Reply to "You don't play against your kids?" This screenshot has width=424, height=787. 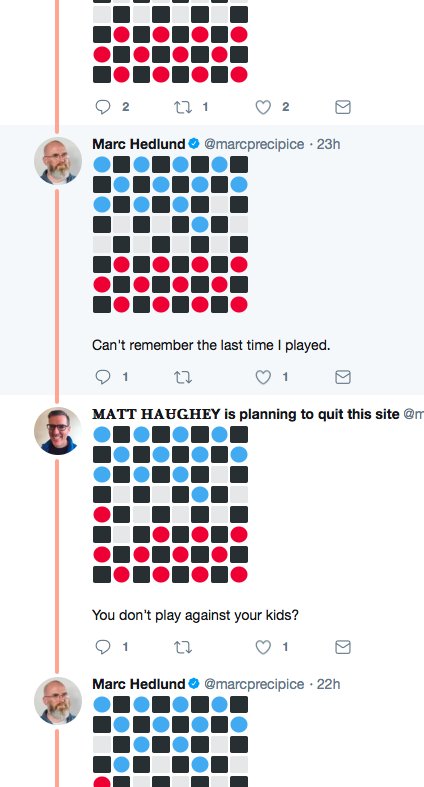[x=103, y=647]
